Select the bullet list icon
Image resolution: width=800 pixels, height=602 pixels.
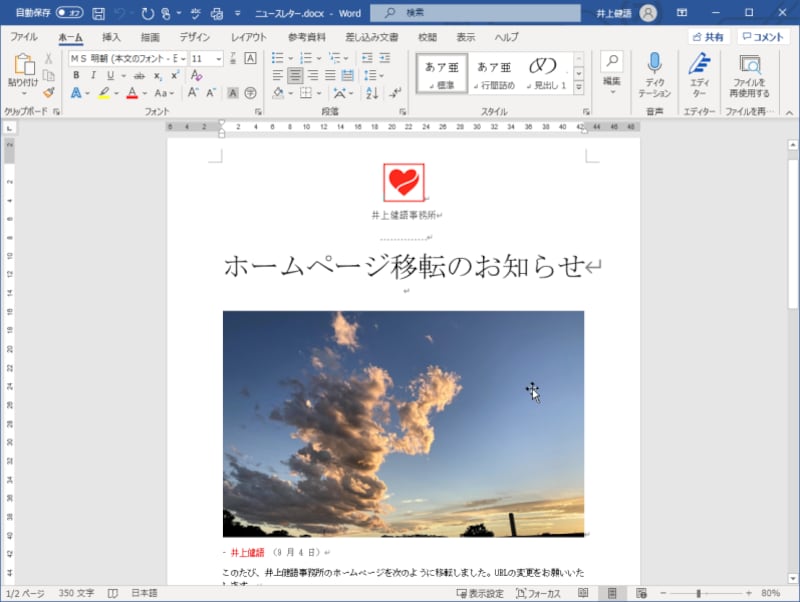277,57
